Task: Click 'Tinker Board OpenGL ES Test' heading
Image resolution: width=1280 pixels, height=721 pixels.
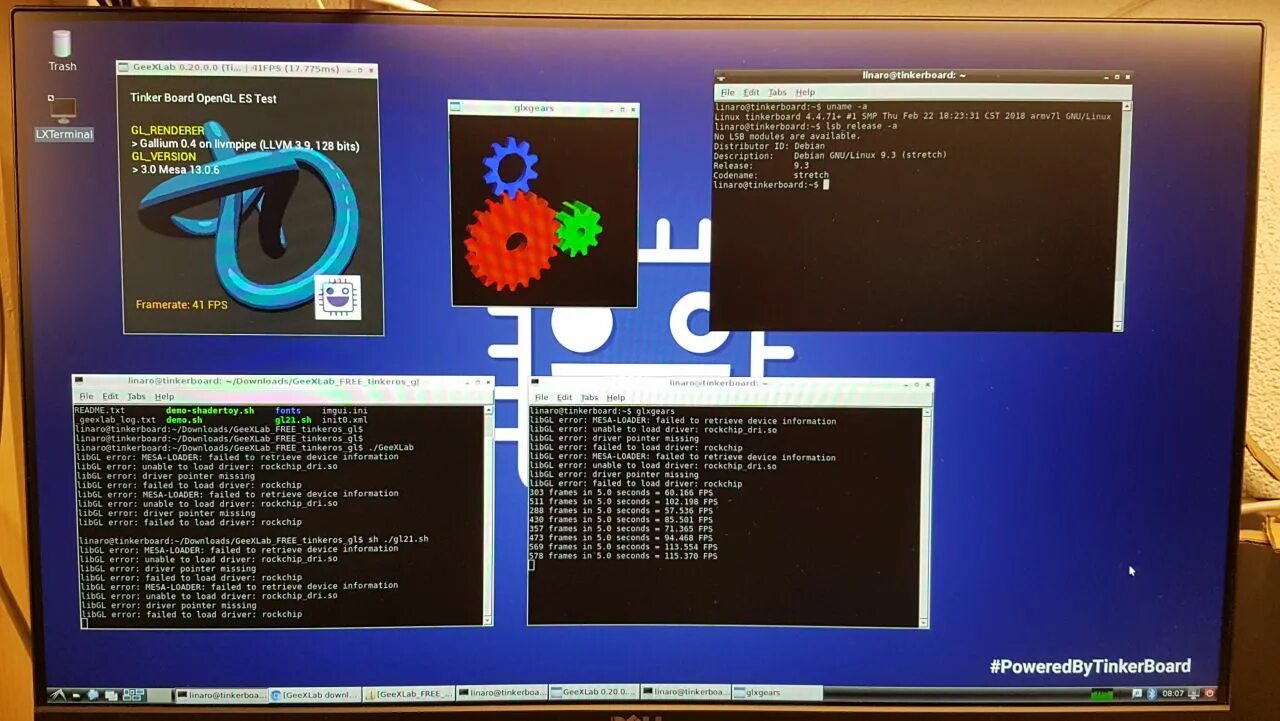Action: point(204,98)
